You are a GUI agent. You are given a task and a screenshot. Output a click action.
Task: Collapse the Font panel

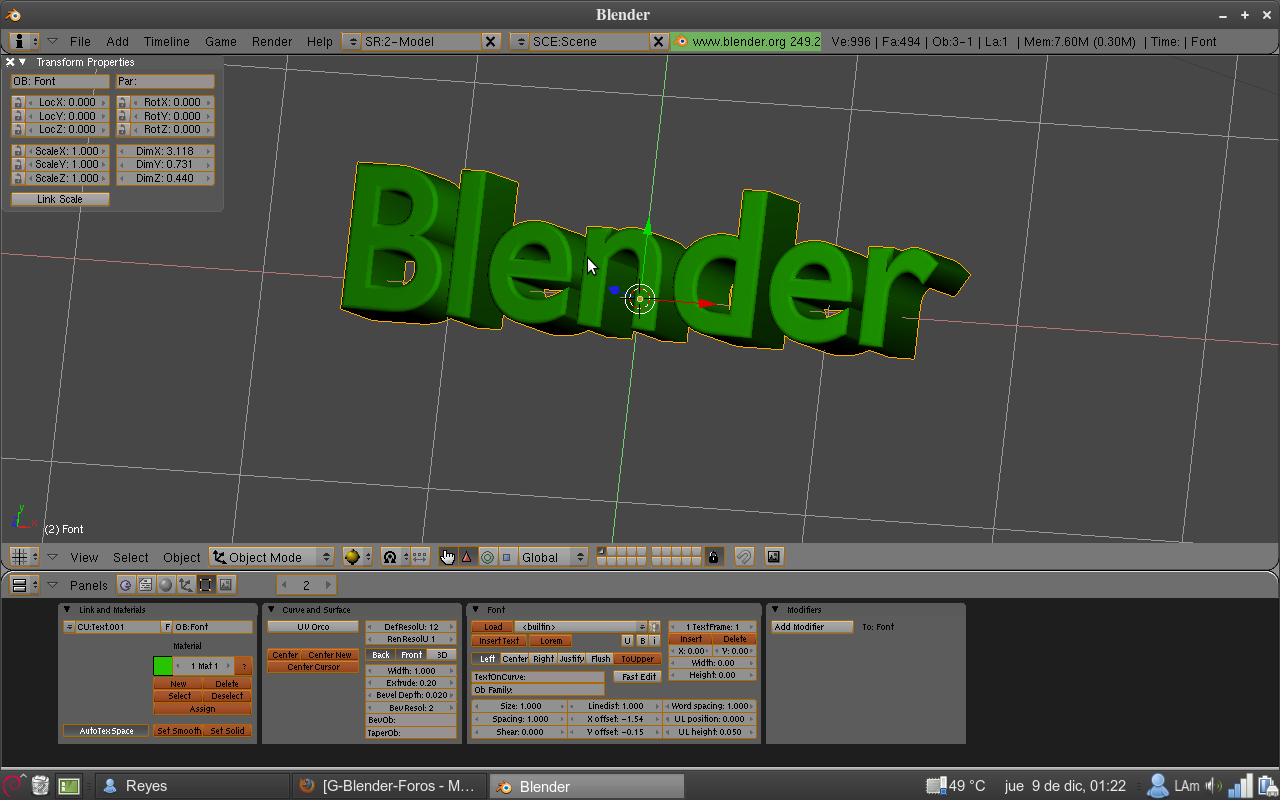[475, 610]
